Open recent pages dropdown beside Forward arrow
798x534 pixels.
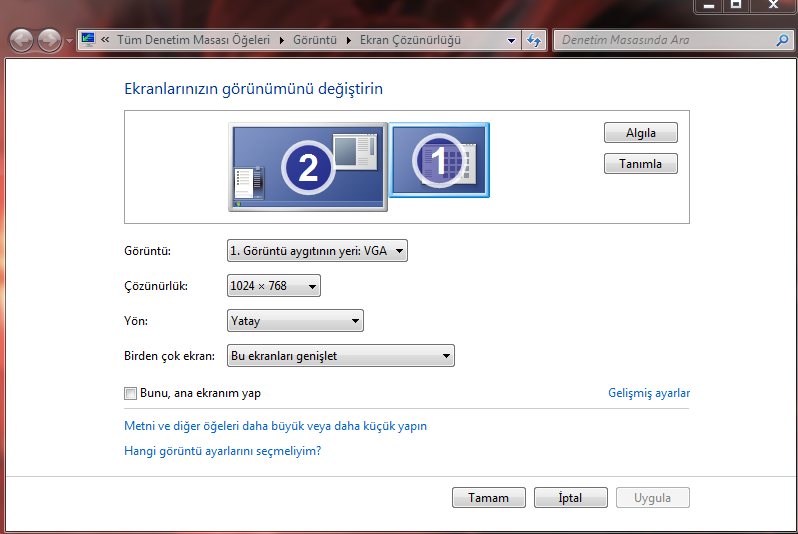point(69,41)
